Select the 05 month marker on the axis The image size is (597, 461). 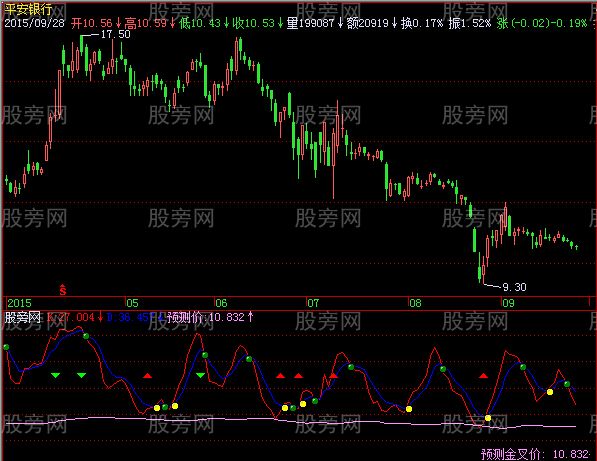[132, 303]
